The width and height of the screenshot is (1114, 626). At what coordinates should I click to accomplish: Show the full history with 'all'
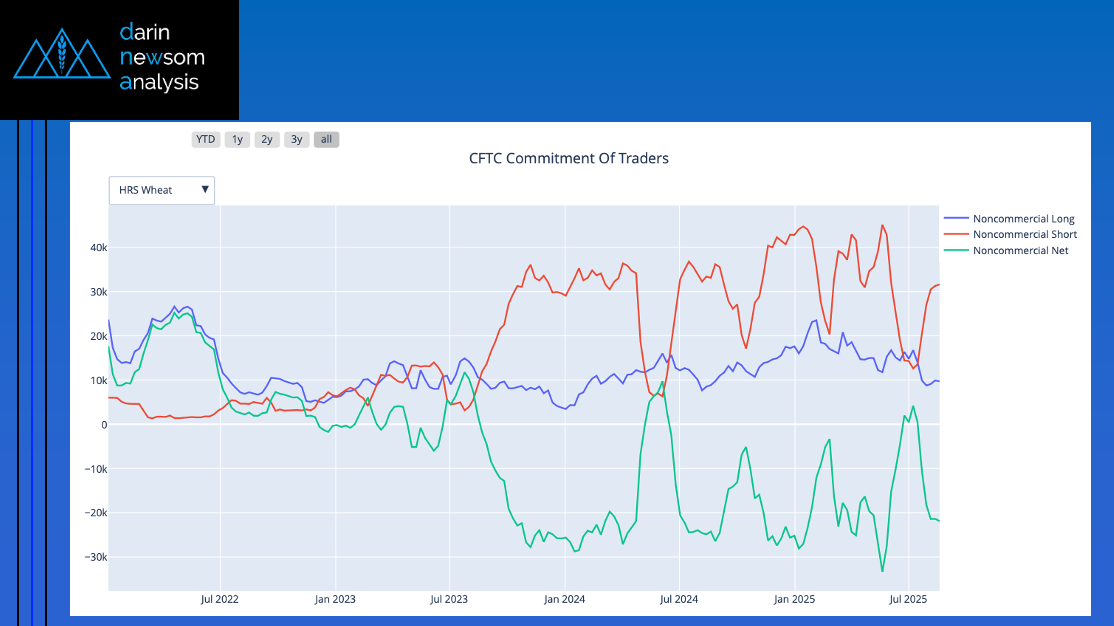pyautogui.click(x=326, y=140)
